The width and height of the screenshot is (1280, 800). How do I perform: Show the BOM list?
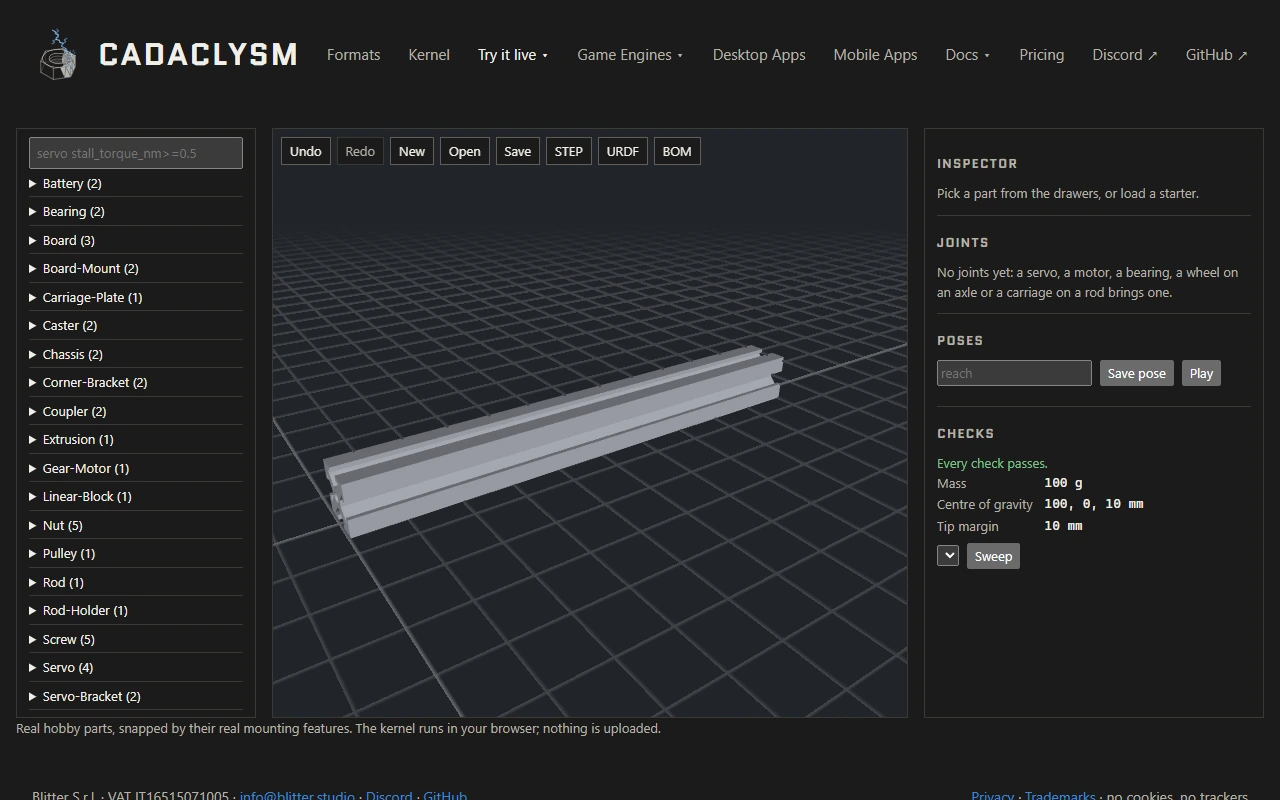pyautogui.click(x=677, y=152)
